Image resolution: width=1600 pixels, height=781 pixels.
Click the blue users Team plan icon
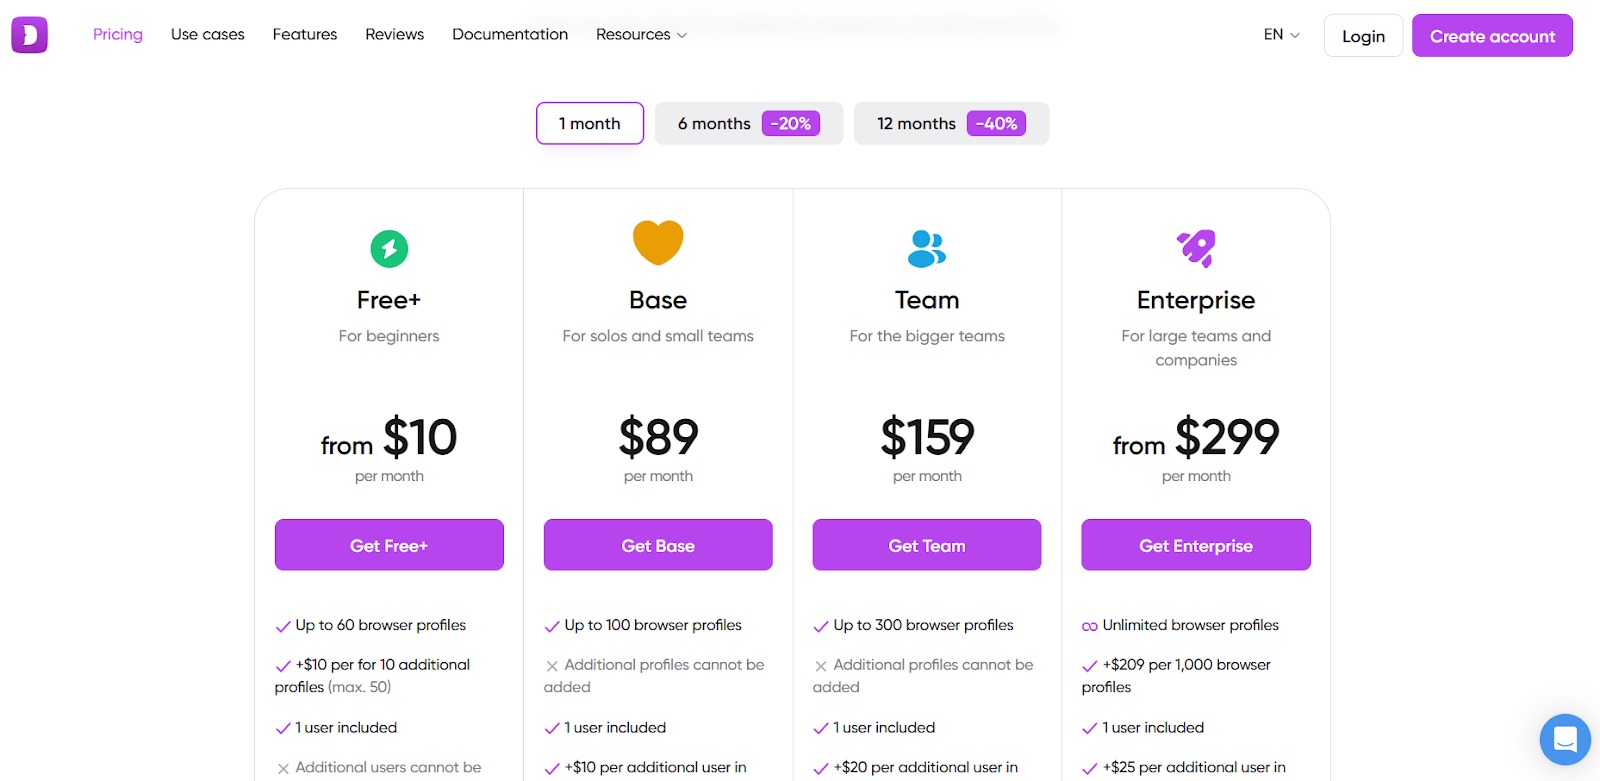point(926,249)
